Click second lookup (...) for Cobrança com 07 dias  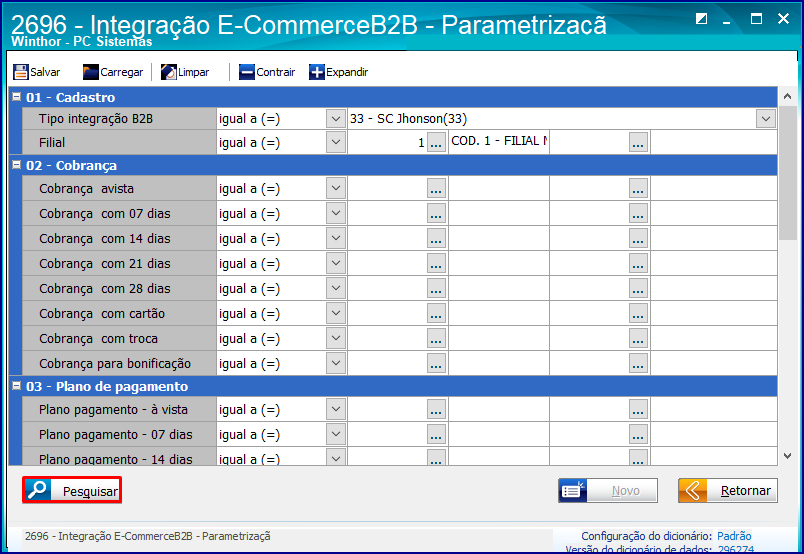[x=638, y=214]
